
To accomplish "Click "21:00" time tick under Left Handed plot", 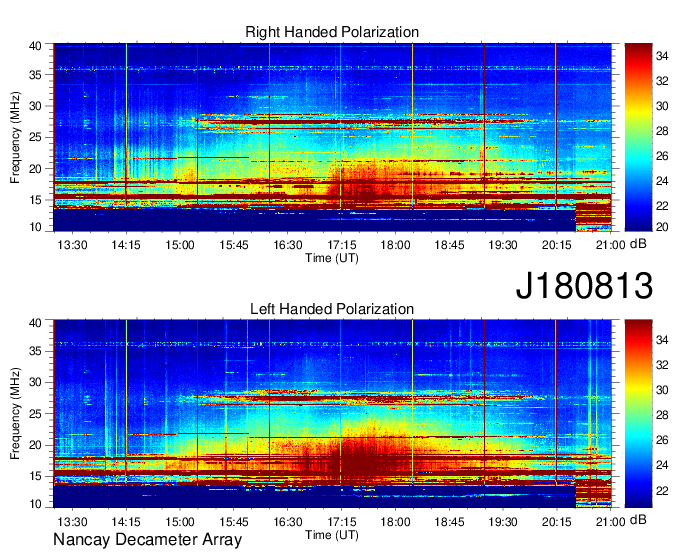I will 611,521.
